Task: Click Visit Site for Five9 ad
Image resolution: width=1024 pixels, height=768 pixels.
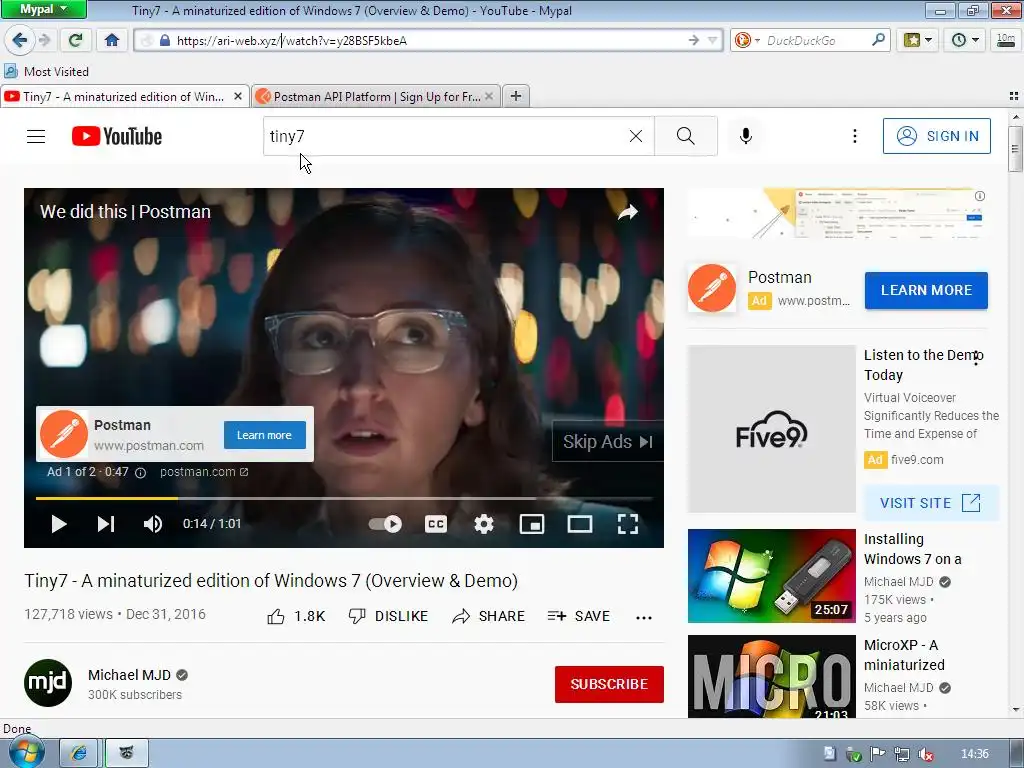Action: (931, 503)
